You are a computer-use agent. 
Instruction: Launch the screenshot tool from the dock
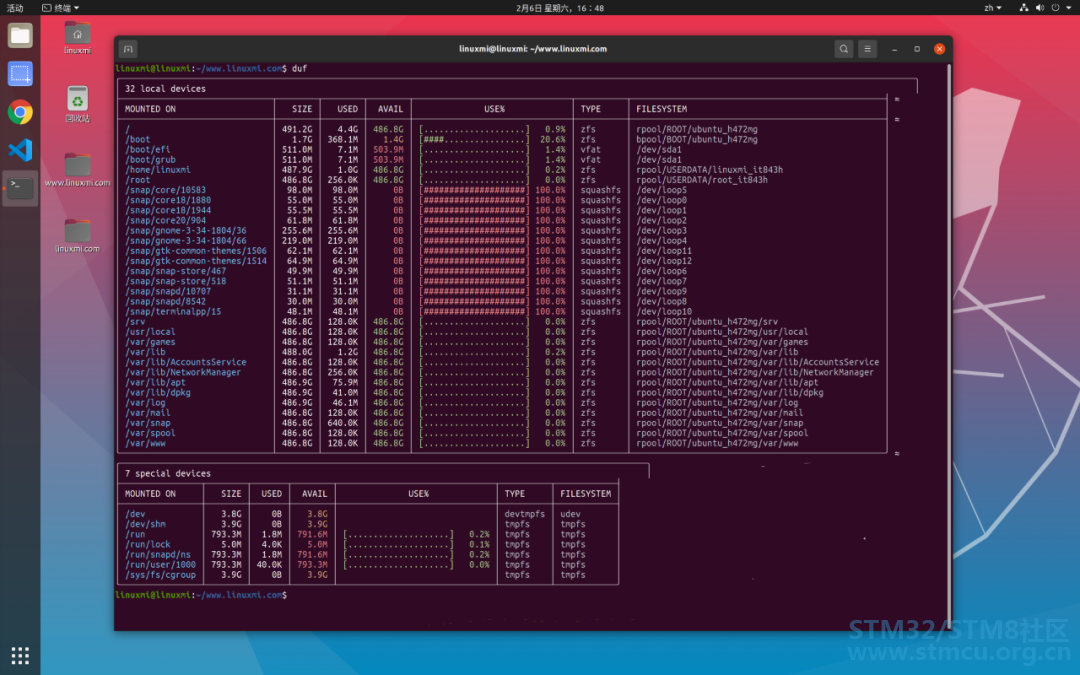20,74
